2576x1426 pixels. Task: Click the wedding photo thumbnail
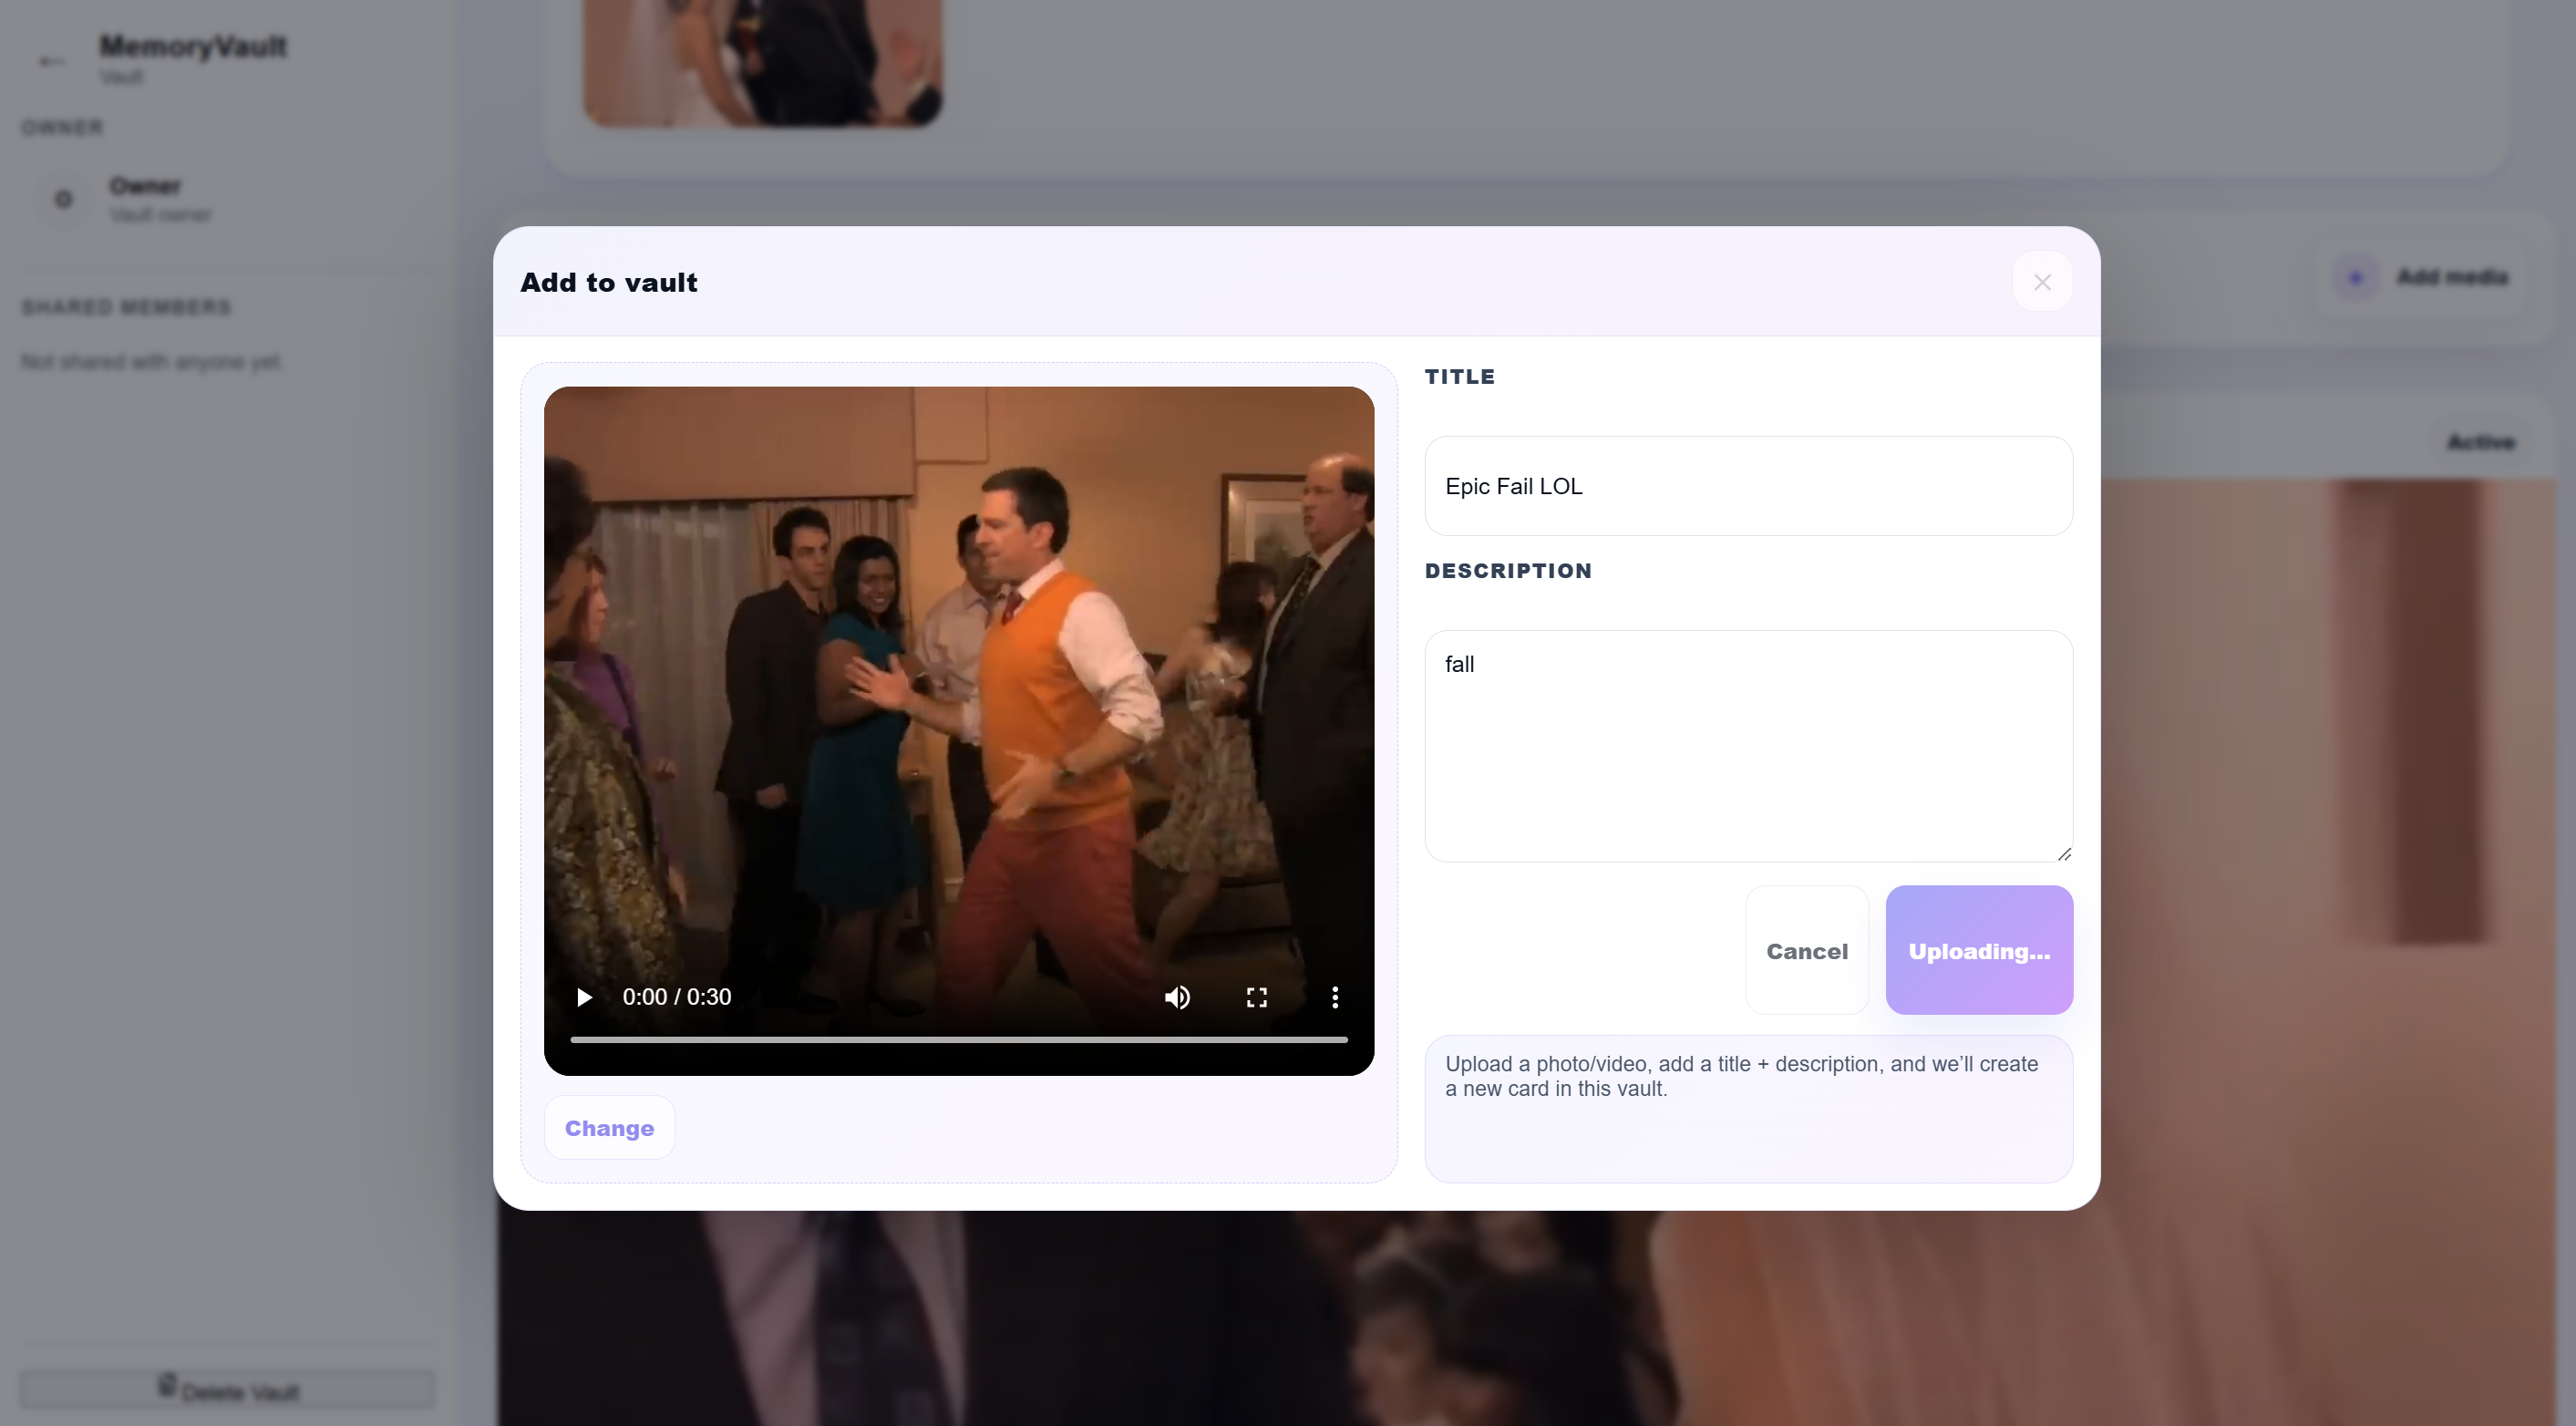[762, 60]
